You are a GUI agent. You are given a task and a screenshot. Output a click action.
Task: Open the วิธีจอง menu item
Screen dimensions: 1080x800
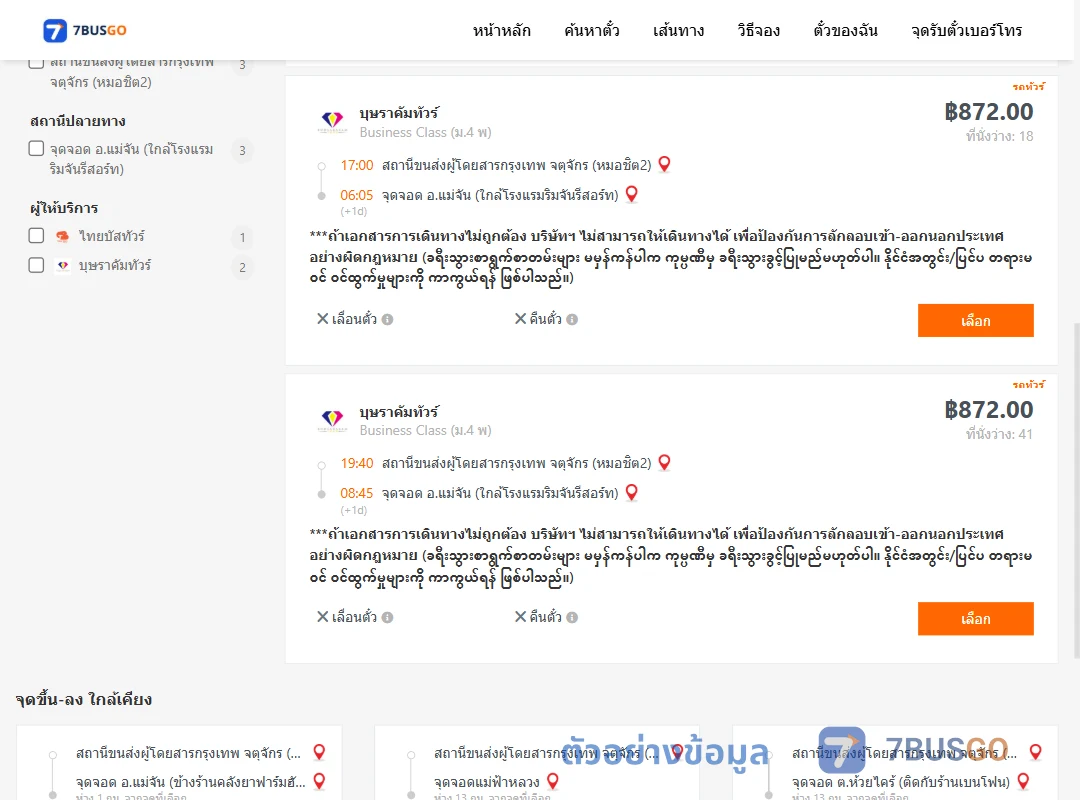point(758,30)
